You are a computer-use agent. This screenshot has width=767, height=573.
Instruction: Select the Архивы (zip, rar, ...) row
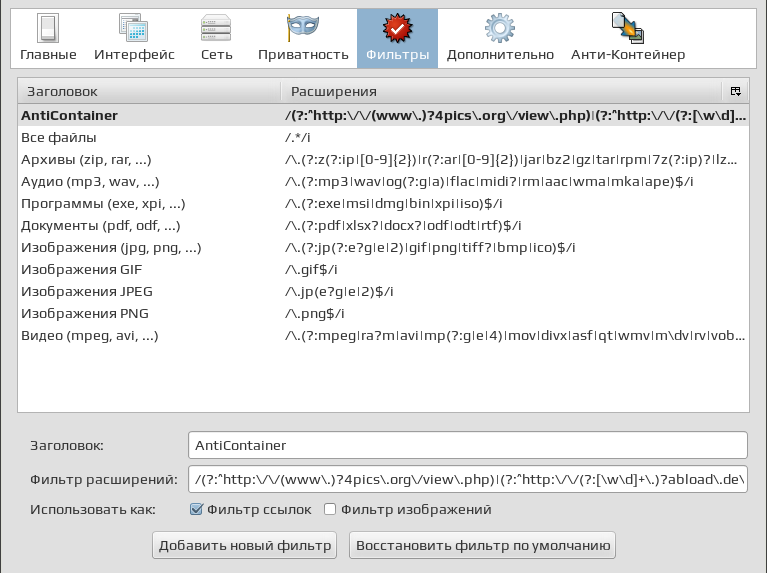383,160
